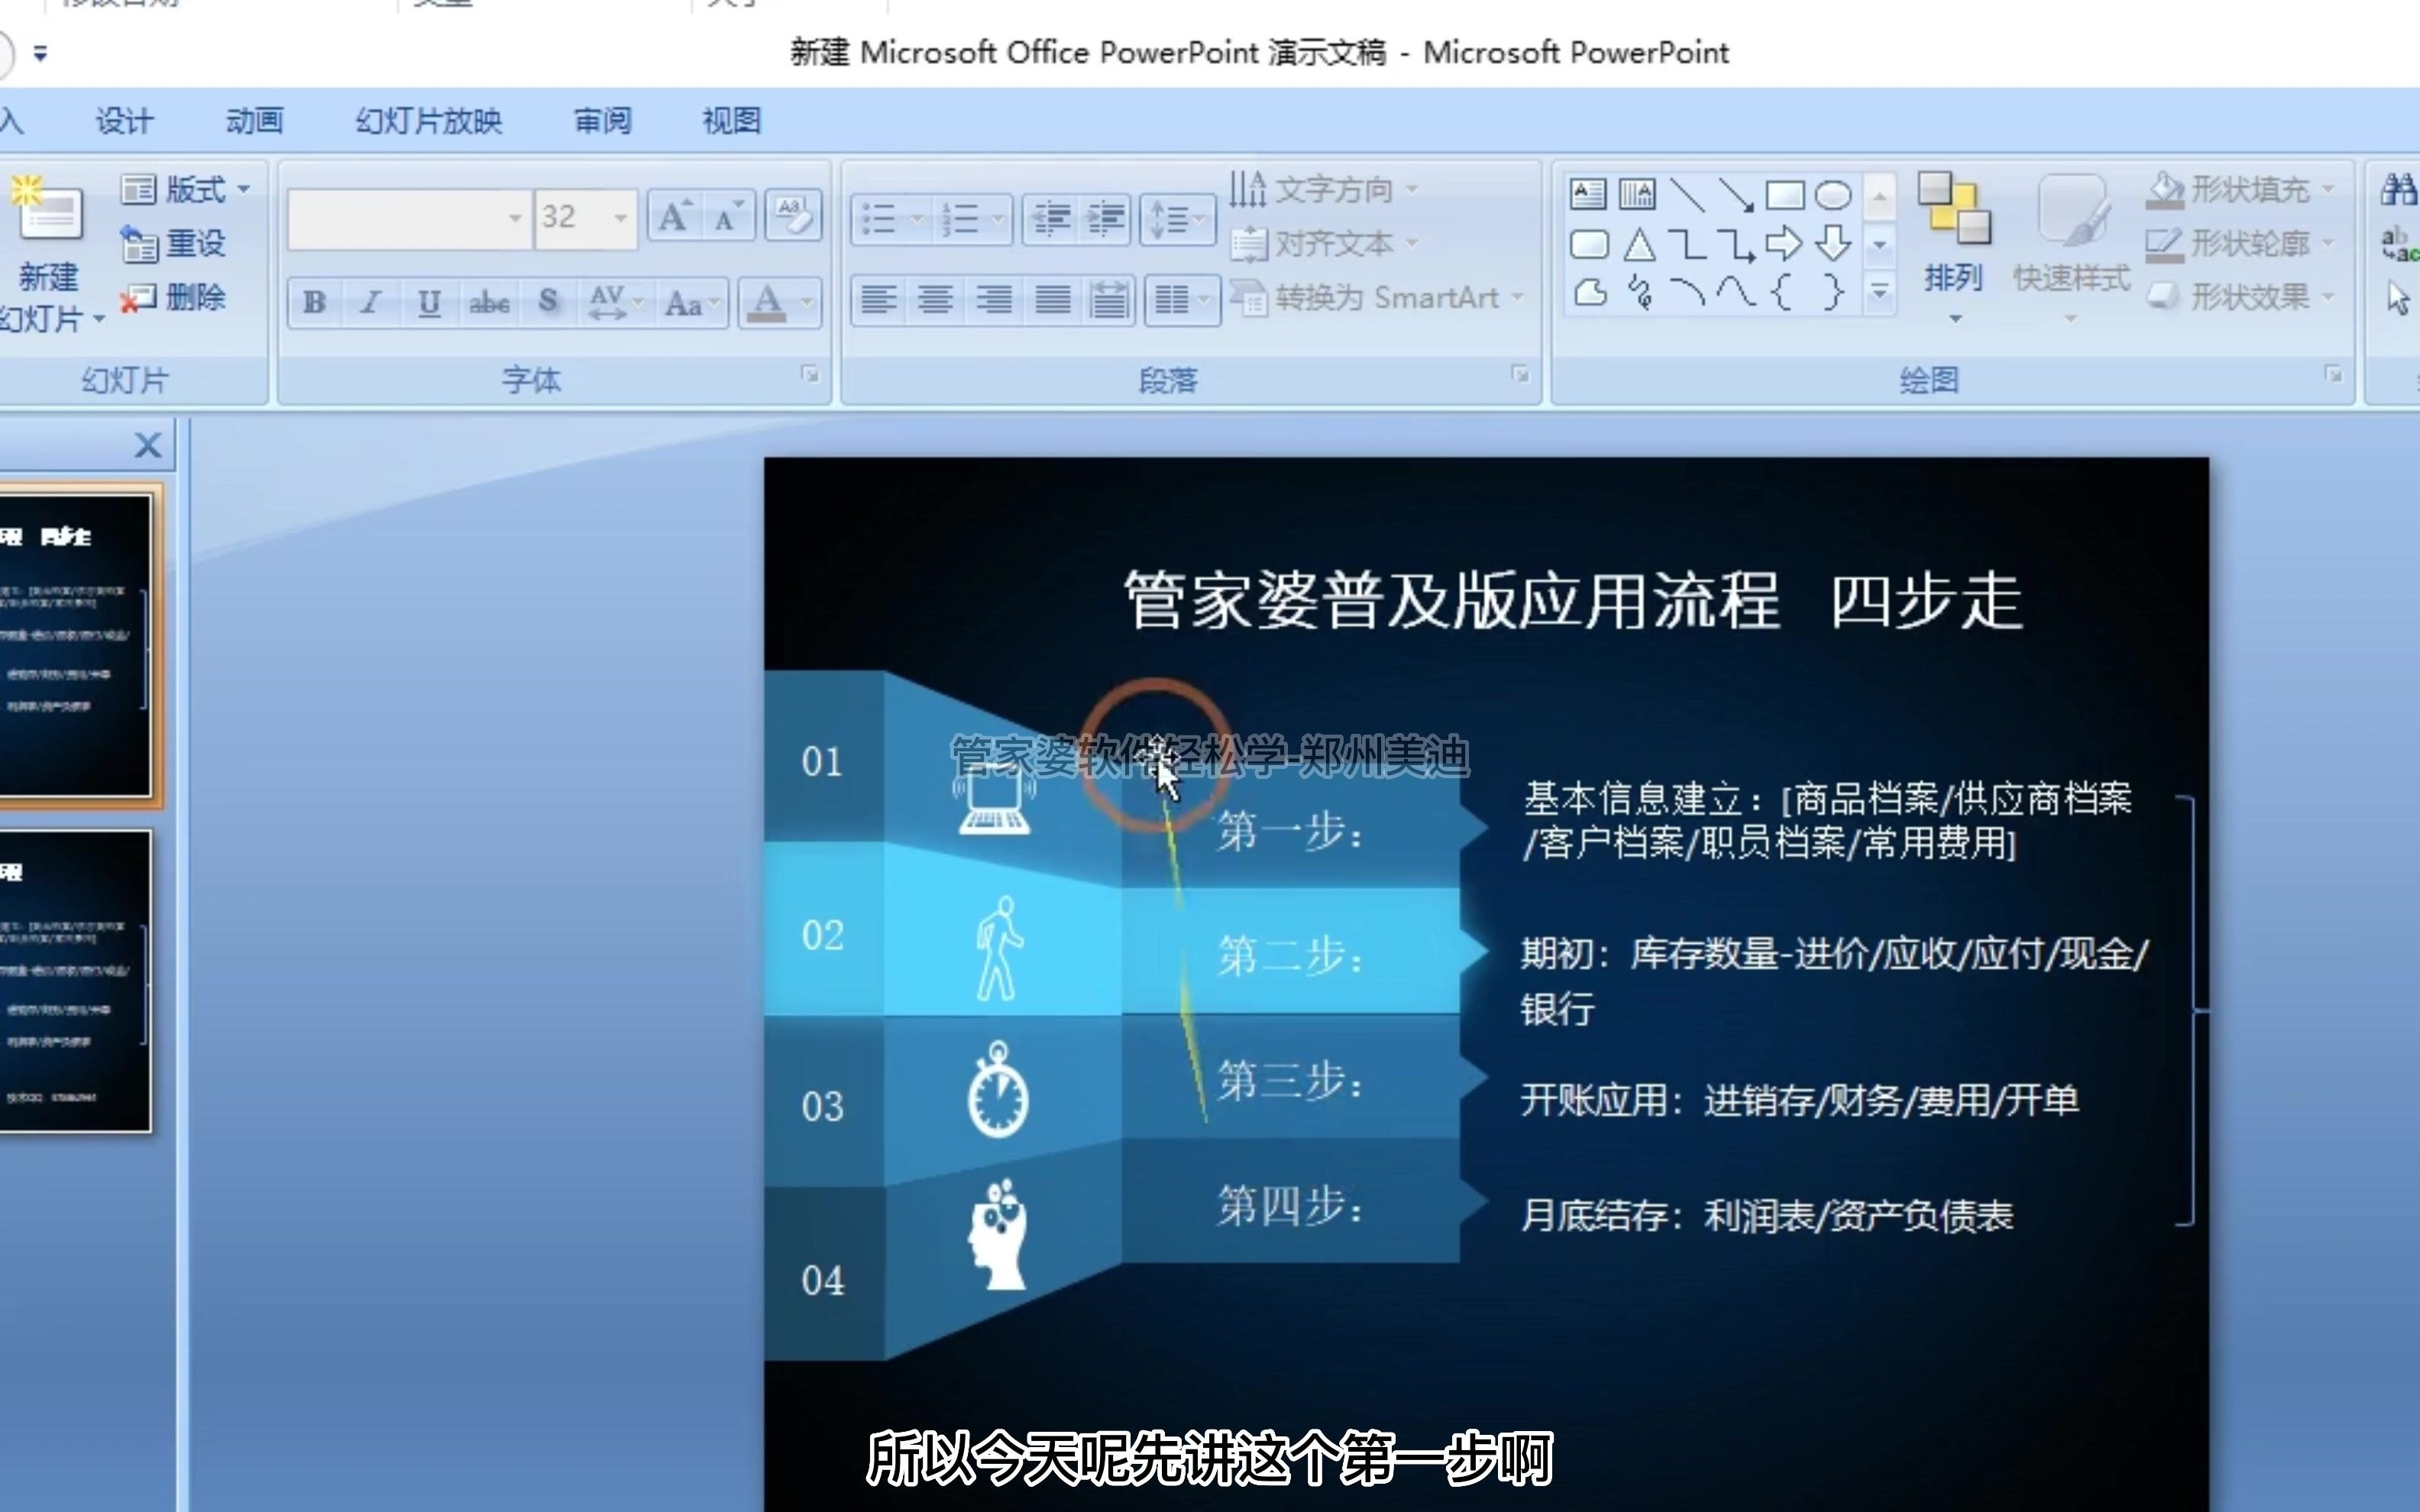Open the Columns dropdown
Viewport: 2420px width, 1512px height.
[1182, 300]
